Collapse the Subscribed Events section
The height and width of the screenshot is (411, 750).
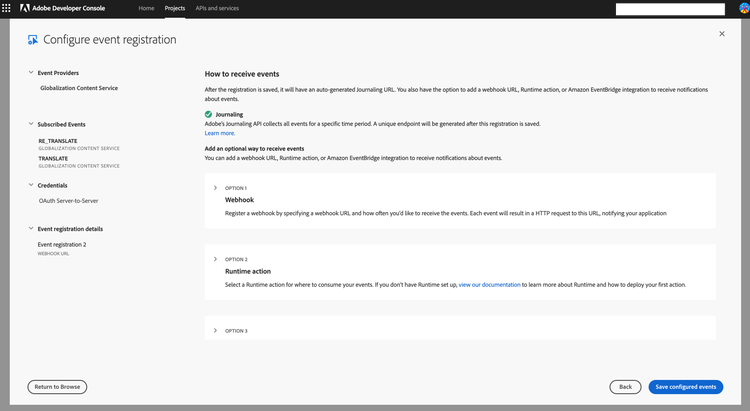(x=31, y=124)
